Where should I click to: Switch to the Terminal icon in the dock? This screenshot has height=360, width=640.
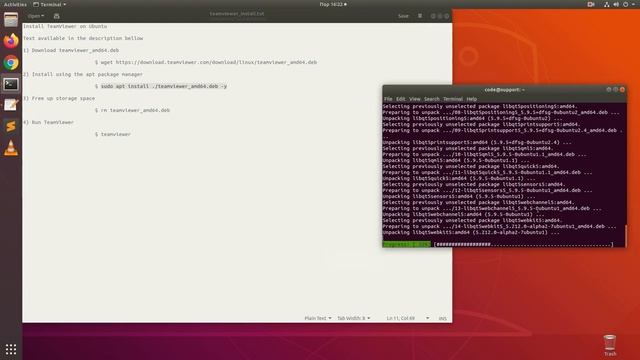tap(11, 84)
